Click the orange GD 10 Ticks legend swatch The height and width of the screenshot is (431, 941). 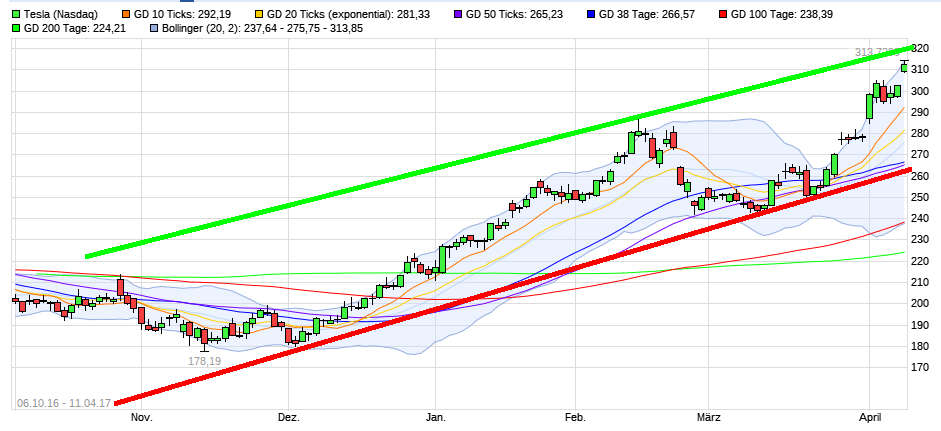[x=125, y=14]
